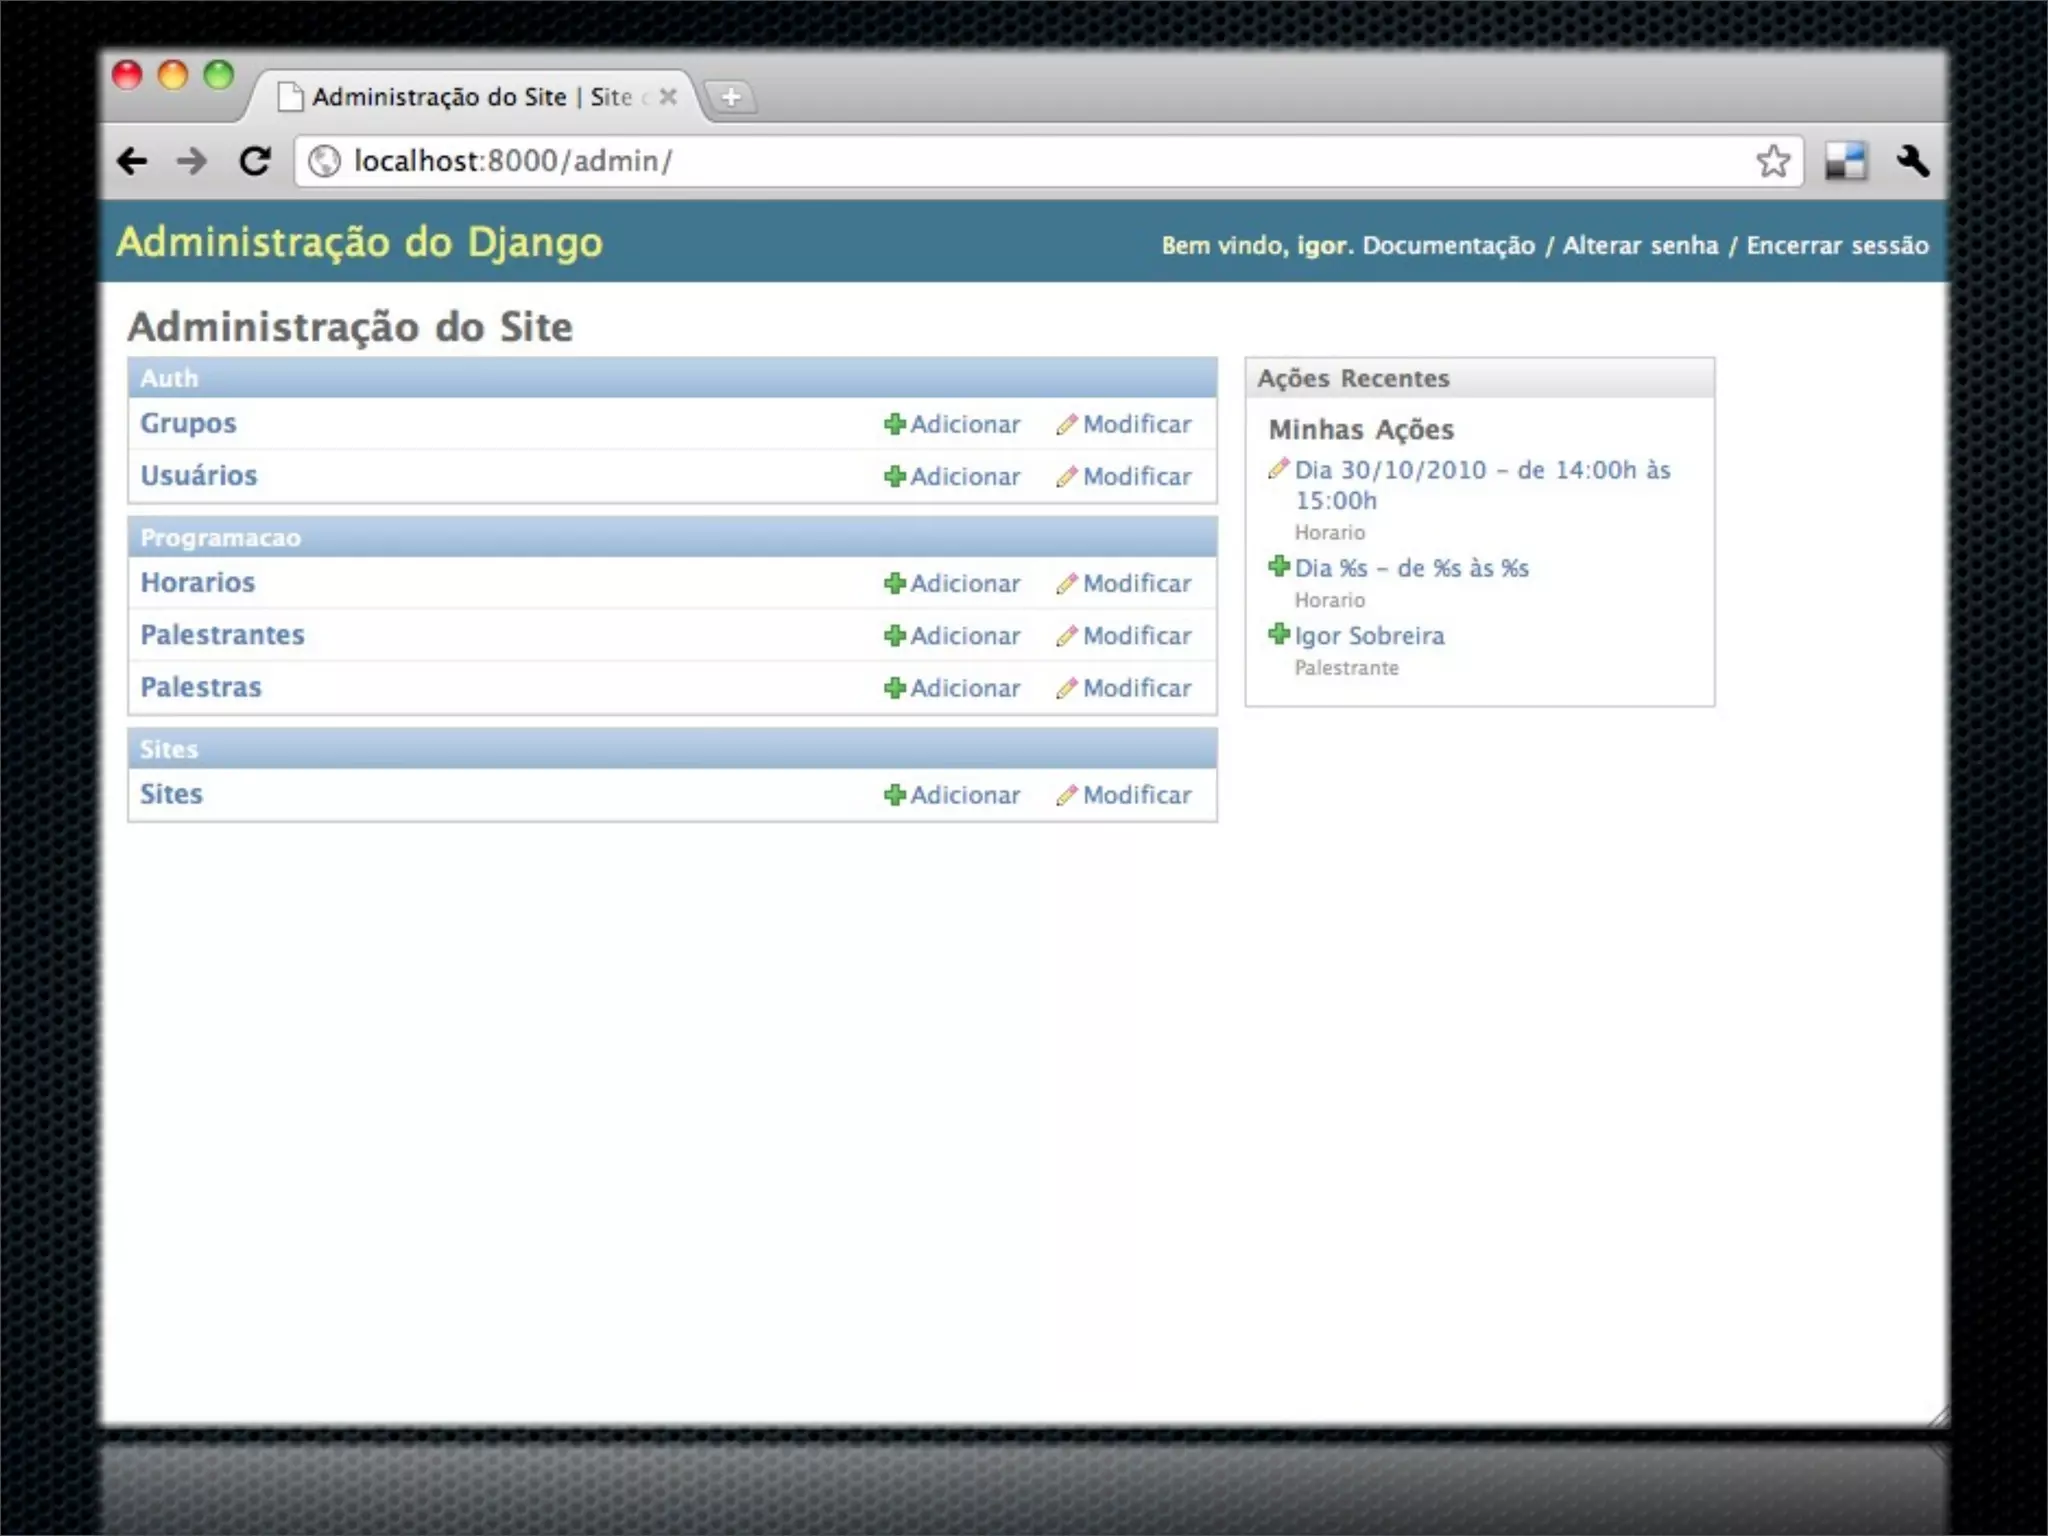Close the Administração do Site tab
2048x1536 pixels.
coord(668,97)
